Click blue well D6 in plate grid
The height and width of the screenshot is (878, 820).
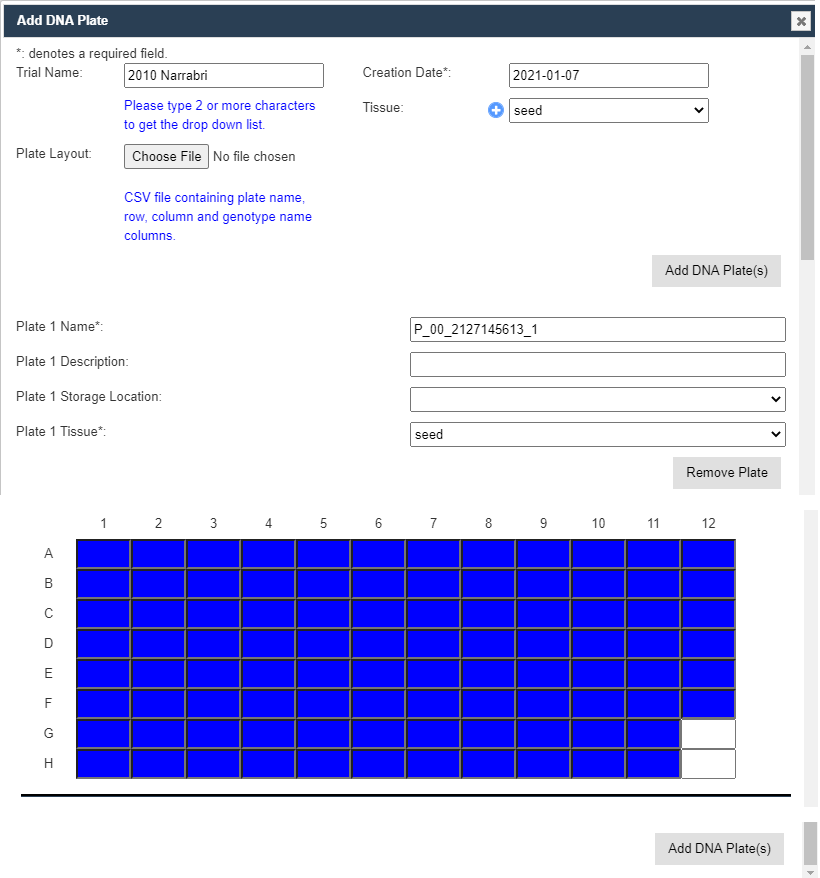coord(378,644)
